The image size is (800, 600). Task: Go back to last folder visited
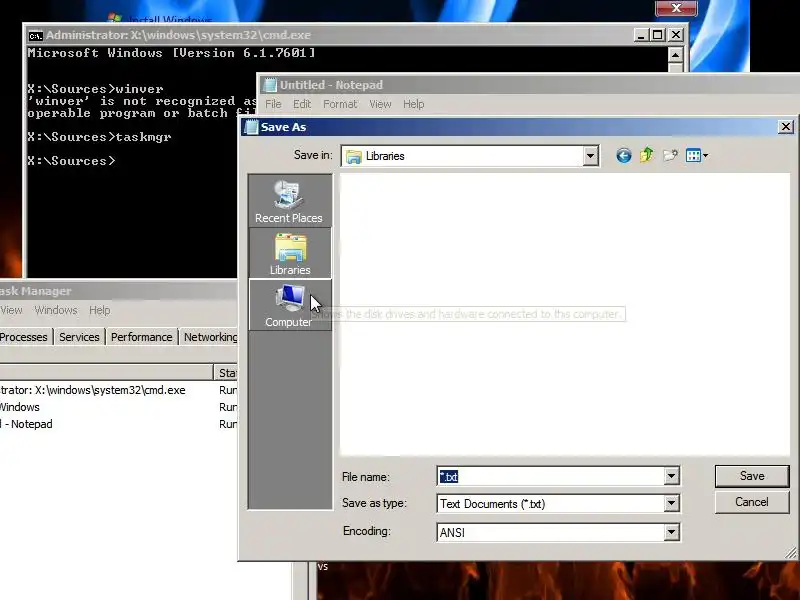point(623,156)
